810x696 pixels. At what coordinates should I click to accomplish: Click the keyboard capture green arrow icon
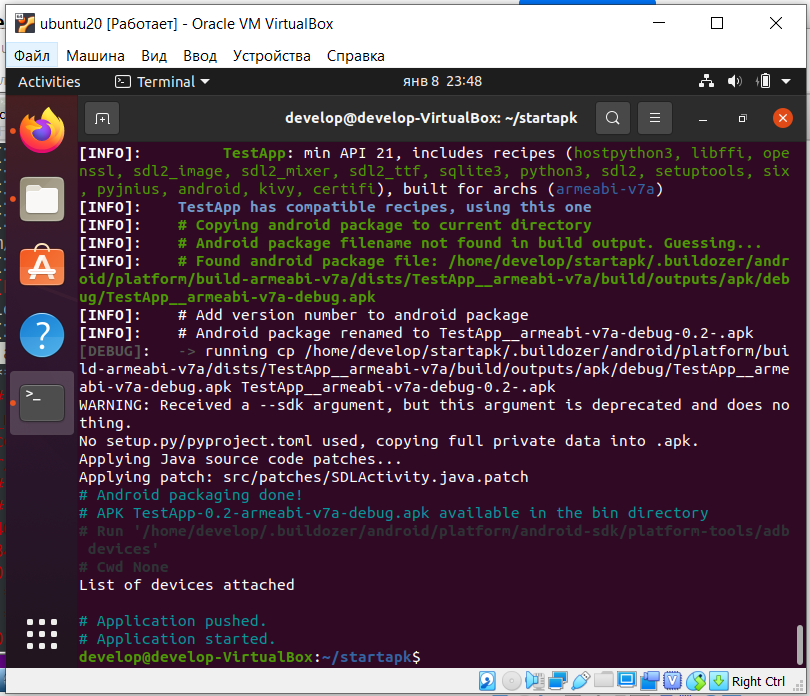pos(719,681)
